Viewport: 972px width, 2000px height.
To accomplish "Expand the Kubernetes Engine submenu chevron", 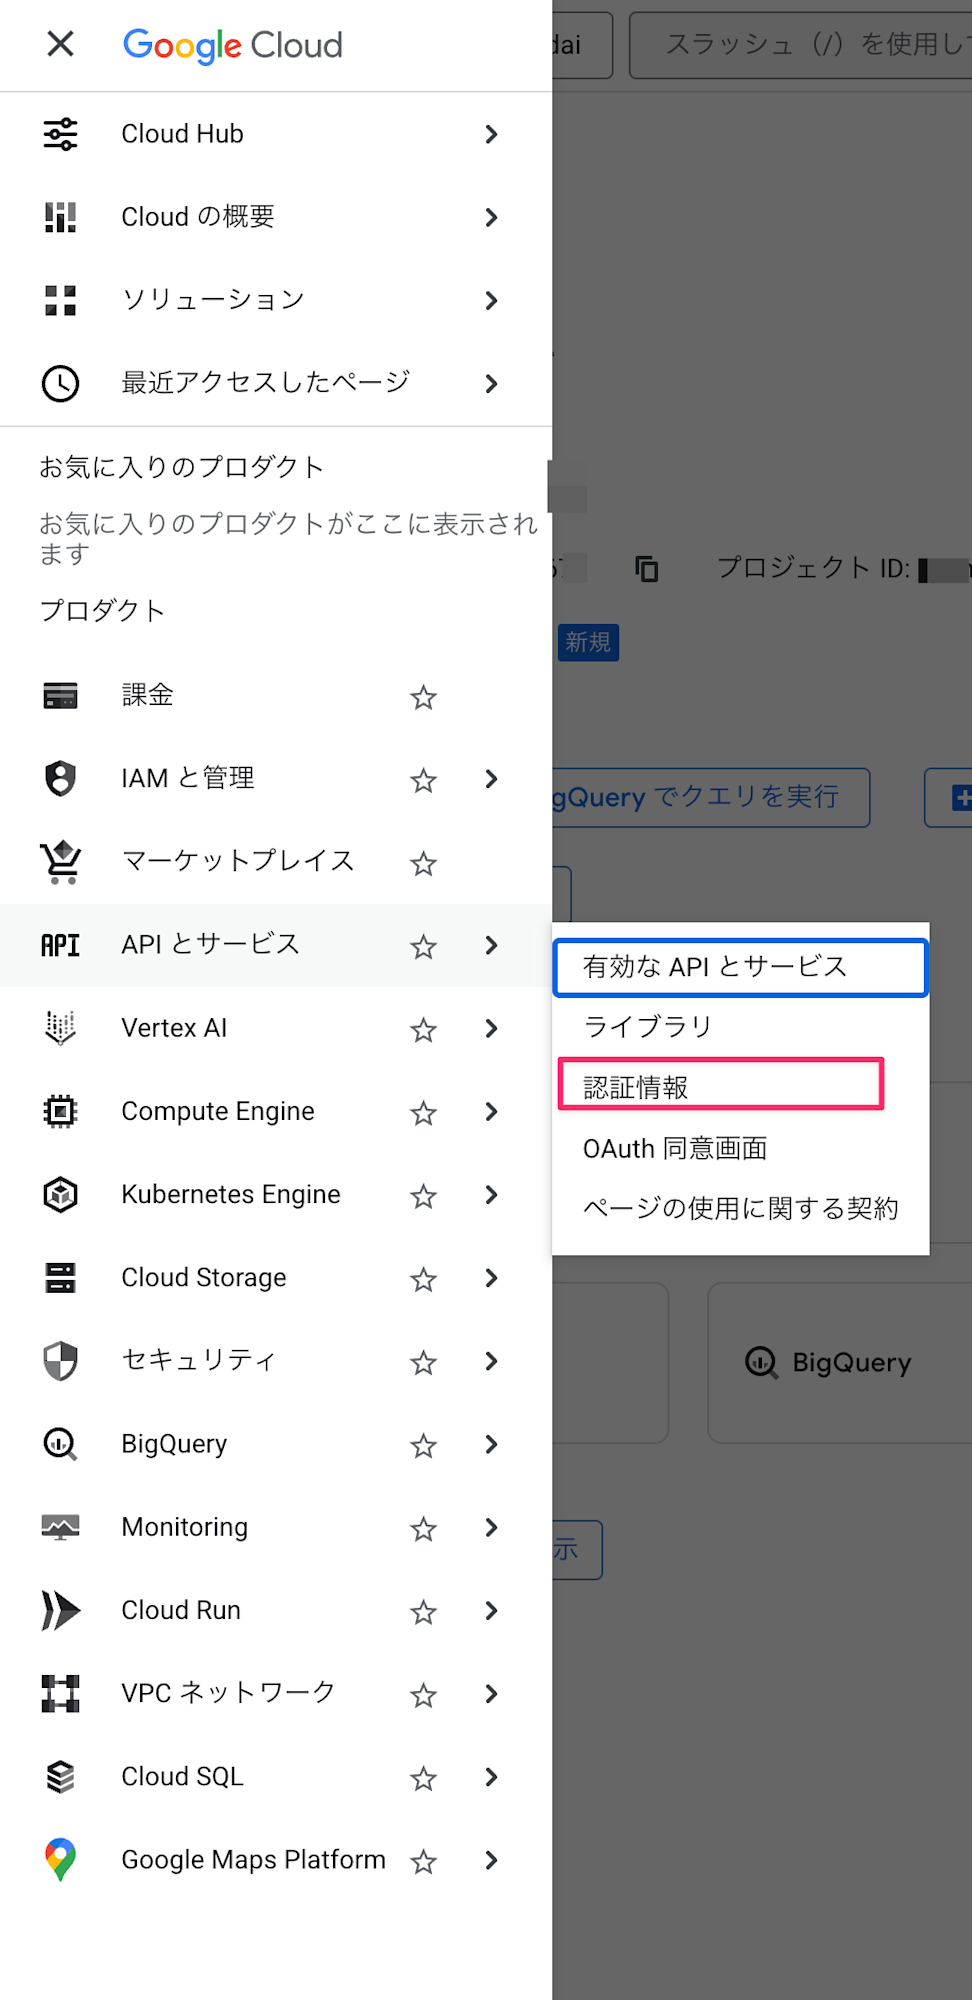I will (491, 1194).
